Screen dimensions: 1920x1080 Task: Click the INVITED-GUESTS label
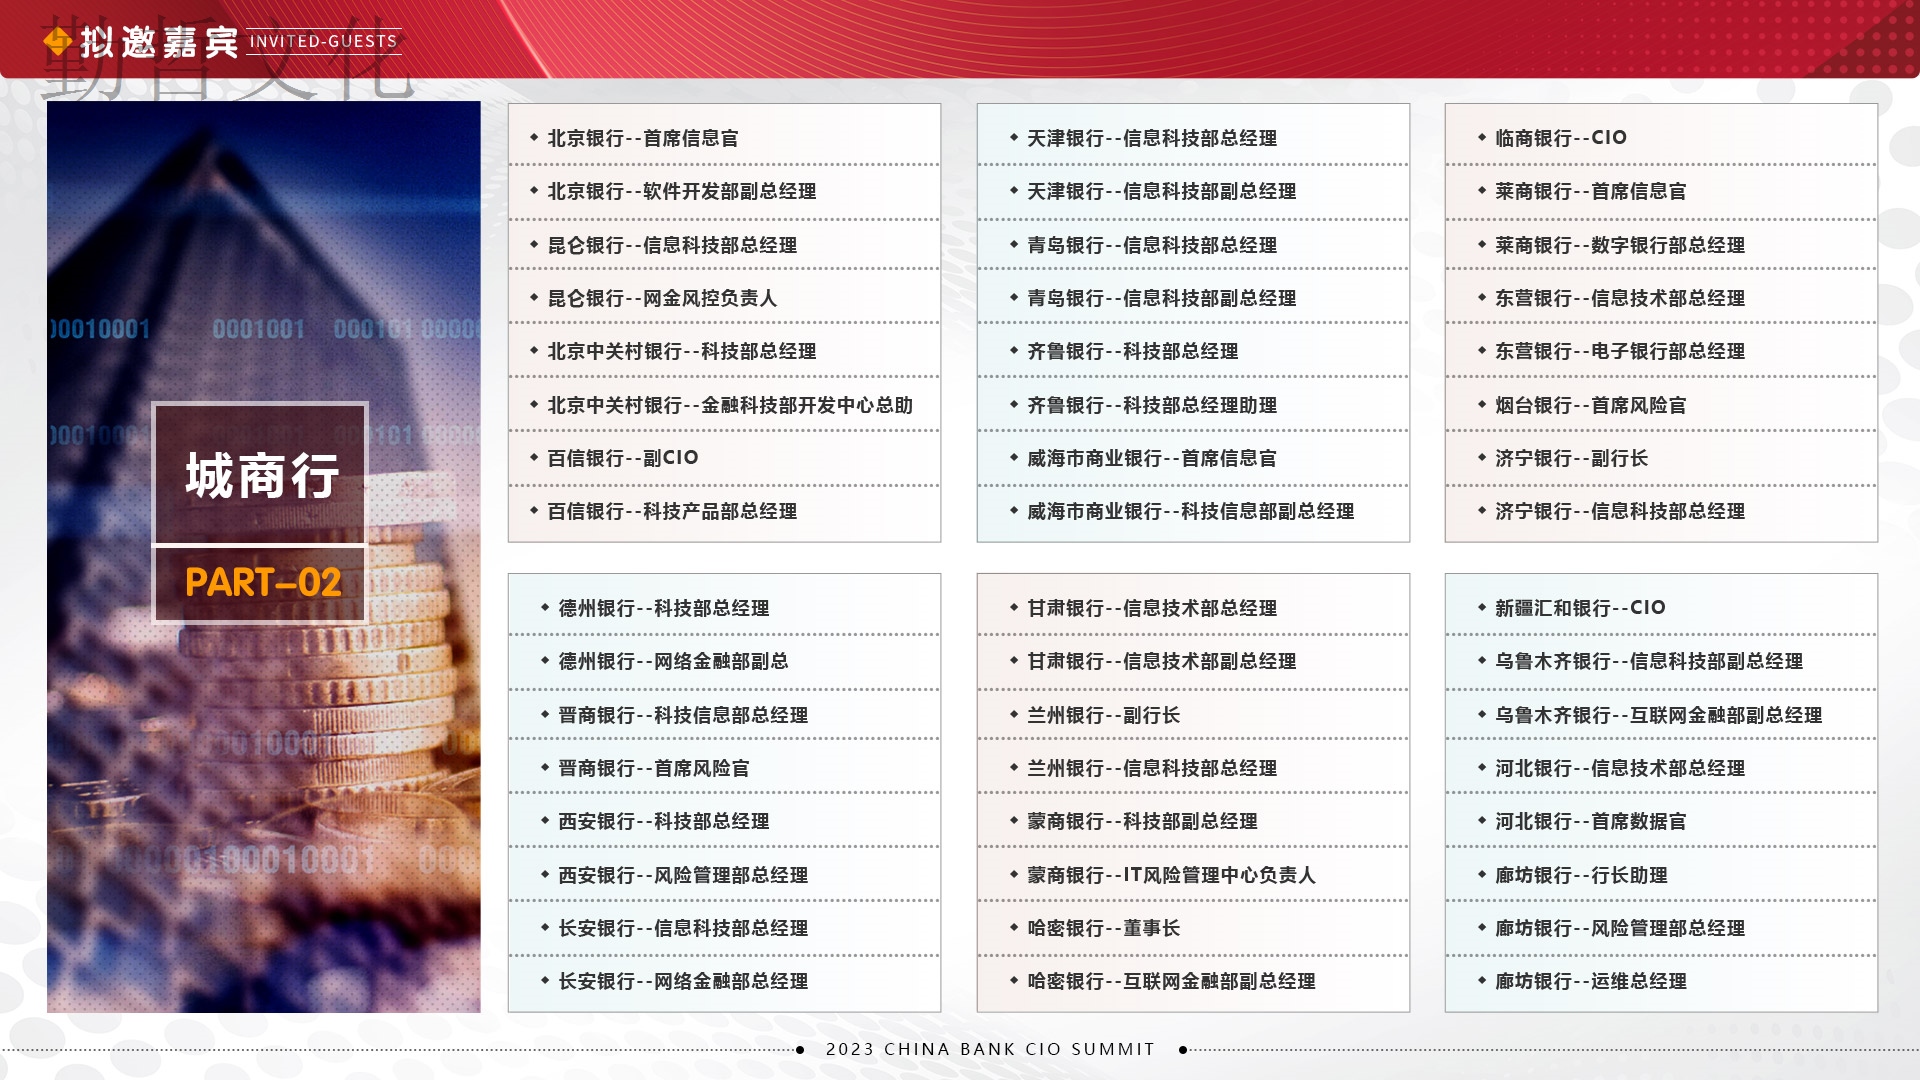coord(323,42)
